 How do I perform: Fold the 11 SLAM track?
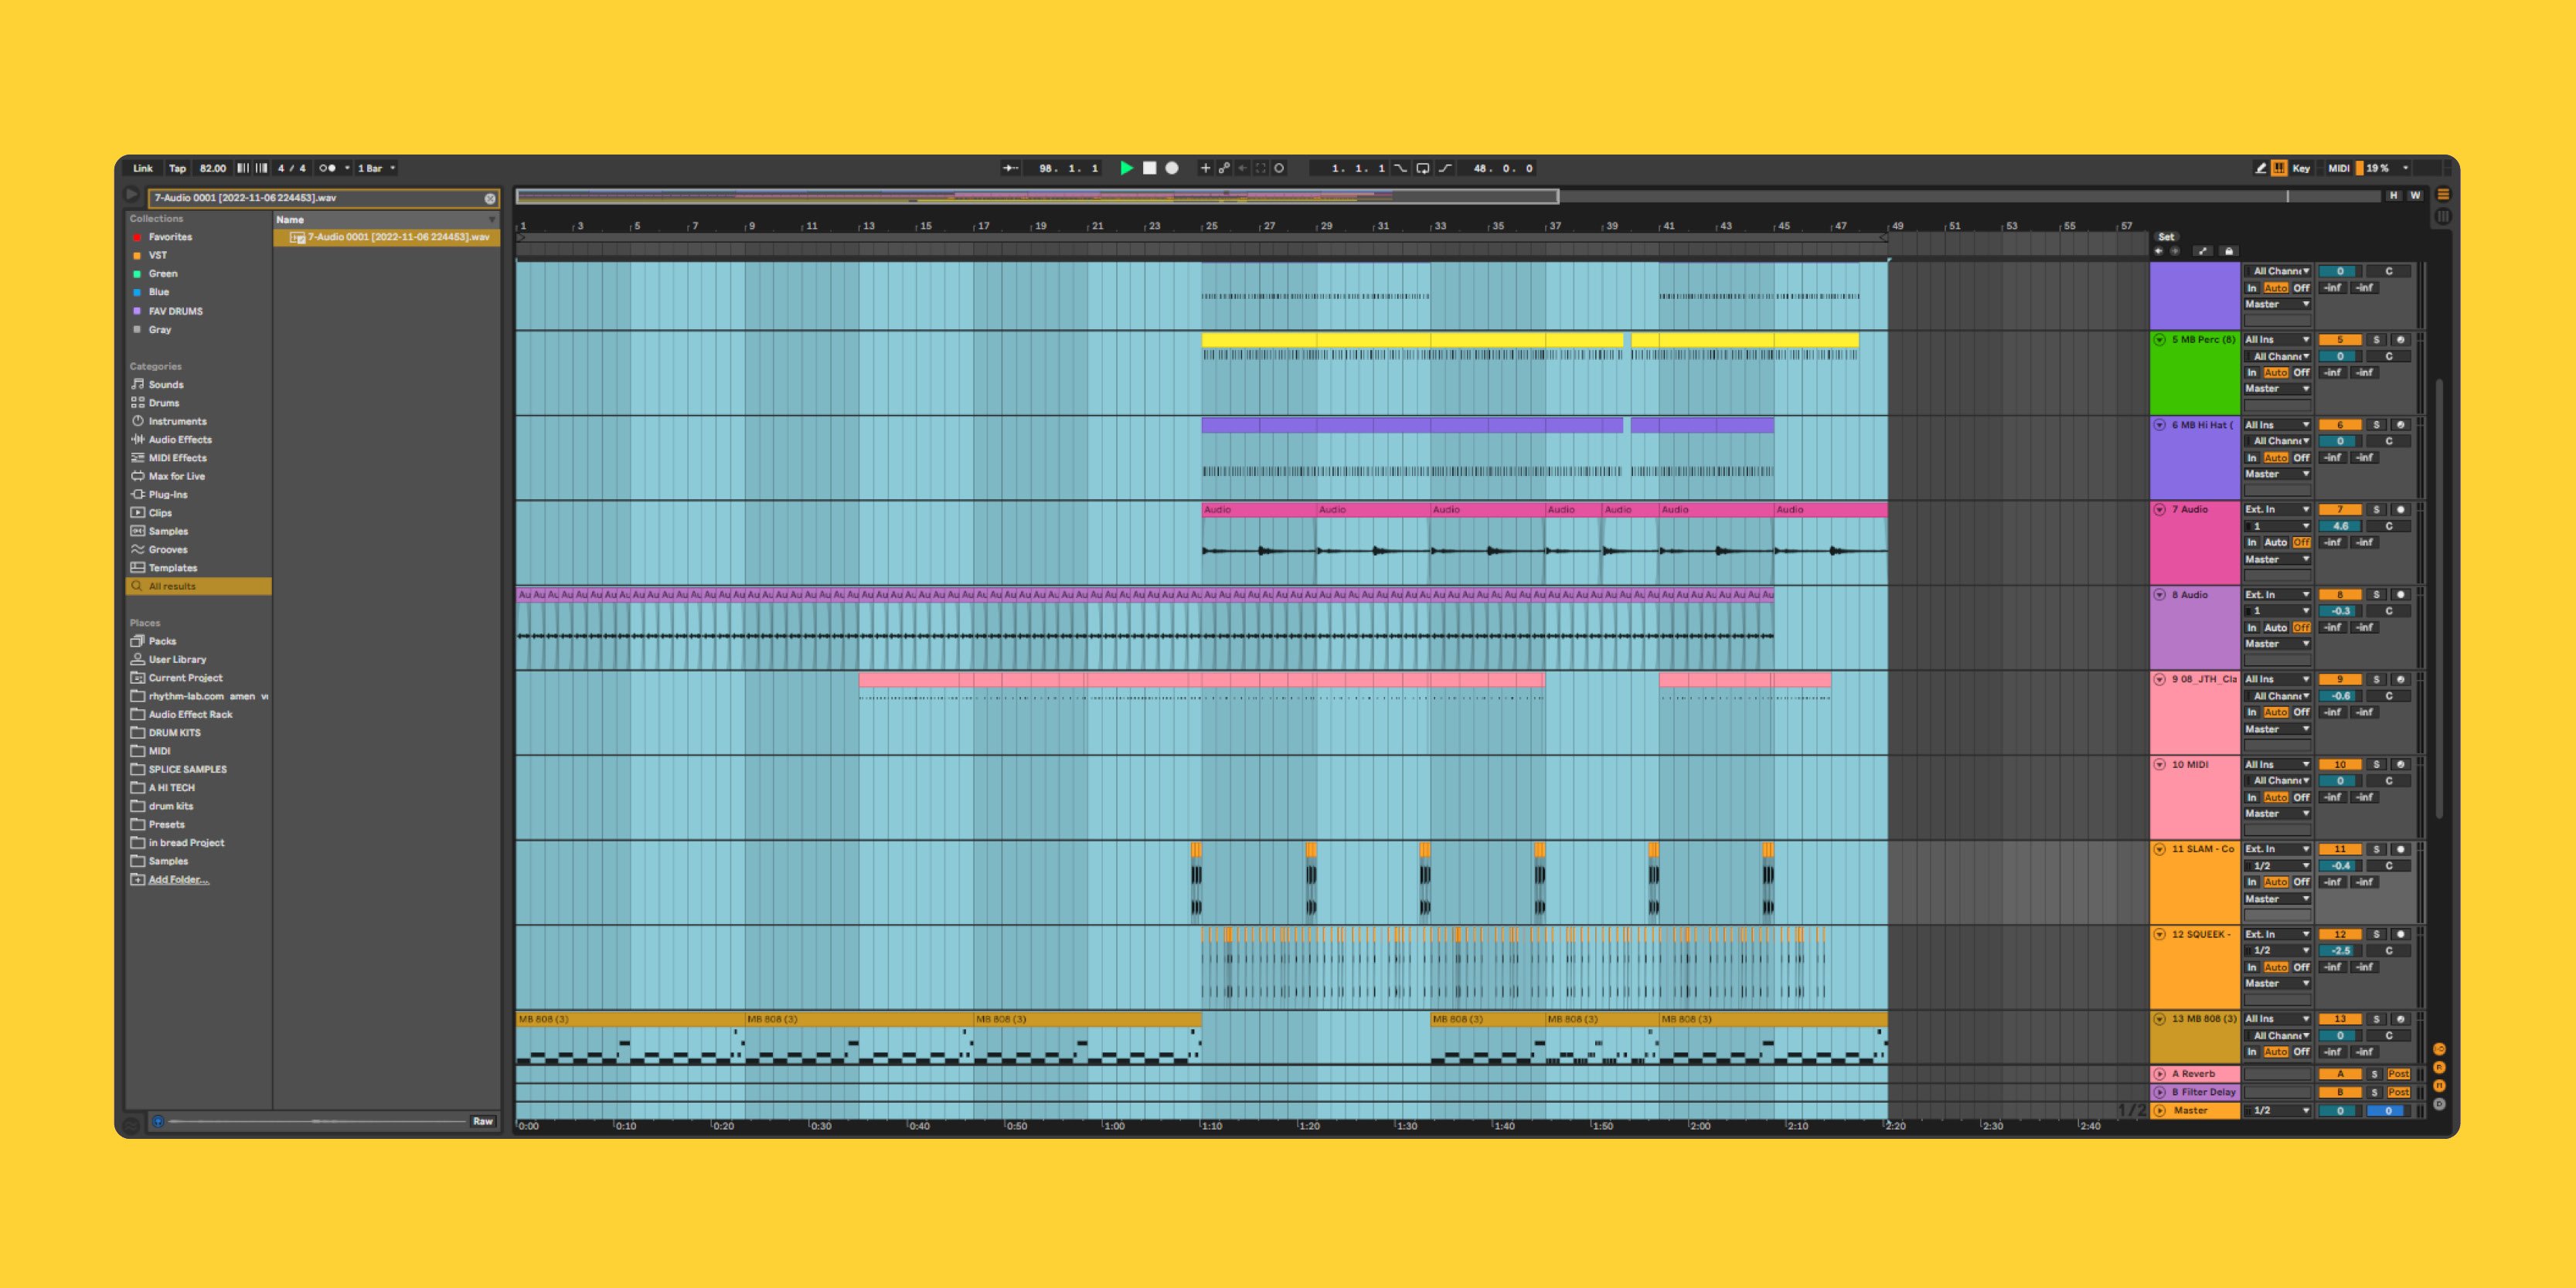(2160, 849)
